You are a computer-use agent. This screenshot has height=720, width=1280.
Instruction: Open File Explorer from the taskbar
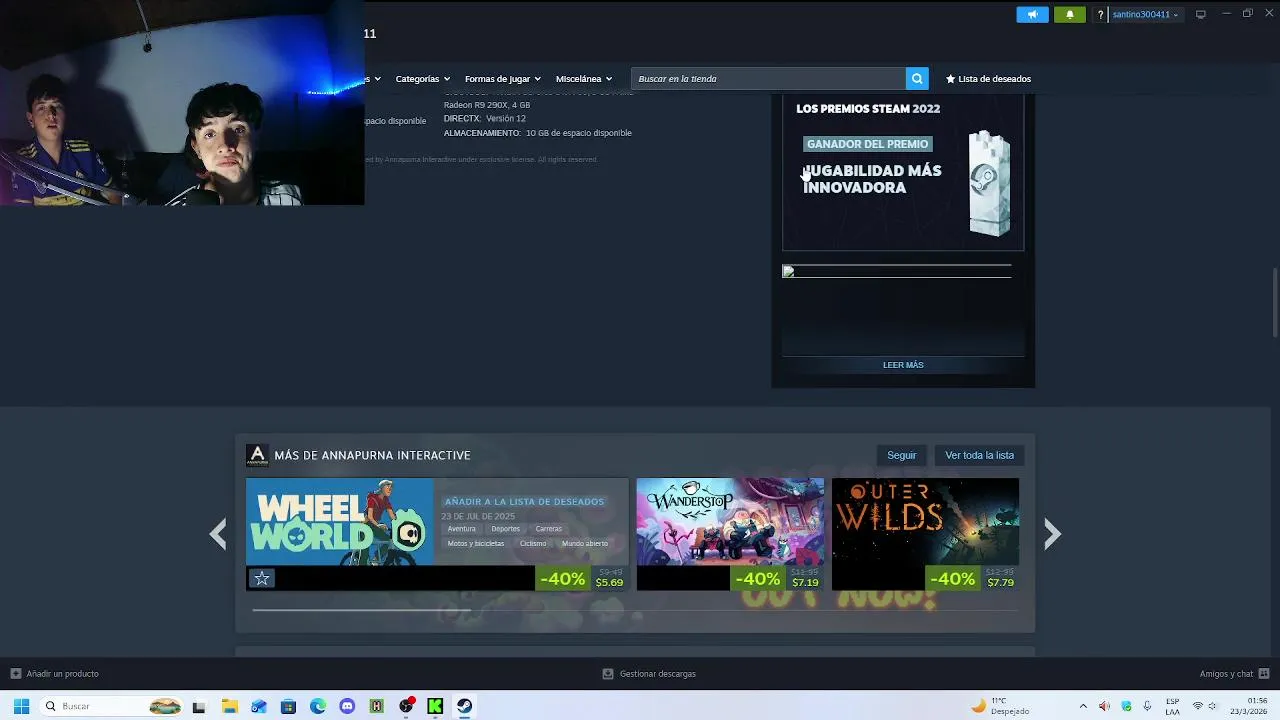coord(229,706)
